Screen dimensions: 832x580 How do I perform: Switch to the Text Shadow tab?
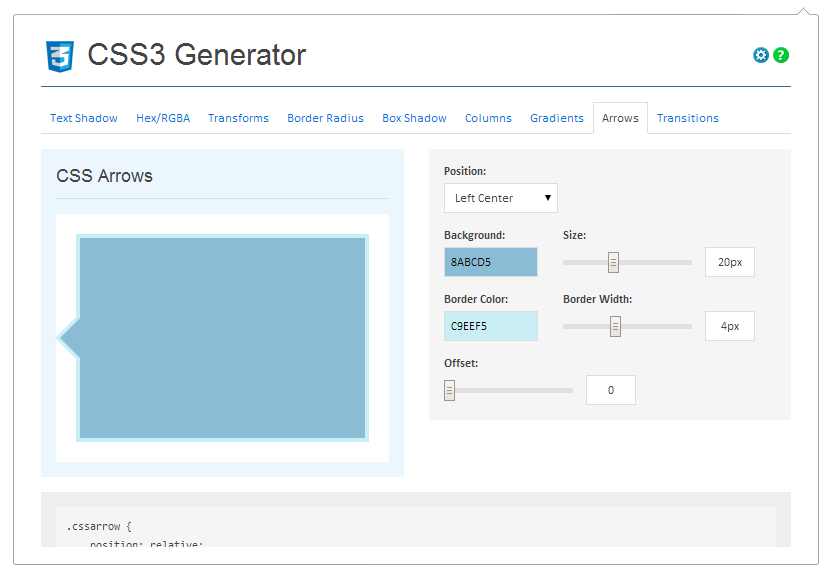click(x=84, y=117)
